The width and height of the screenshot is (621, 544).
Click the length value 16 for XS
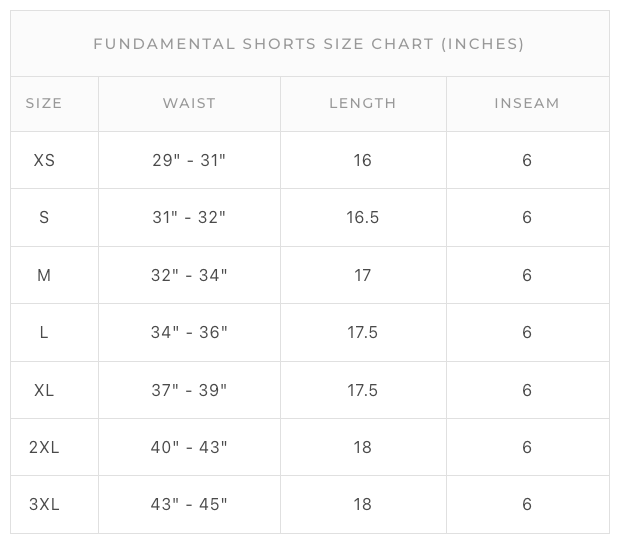coord(362,160)
